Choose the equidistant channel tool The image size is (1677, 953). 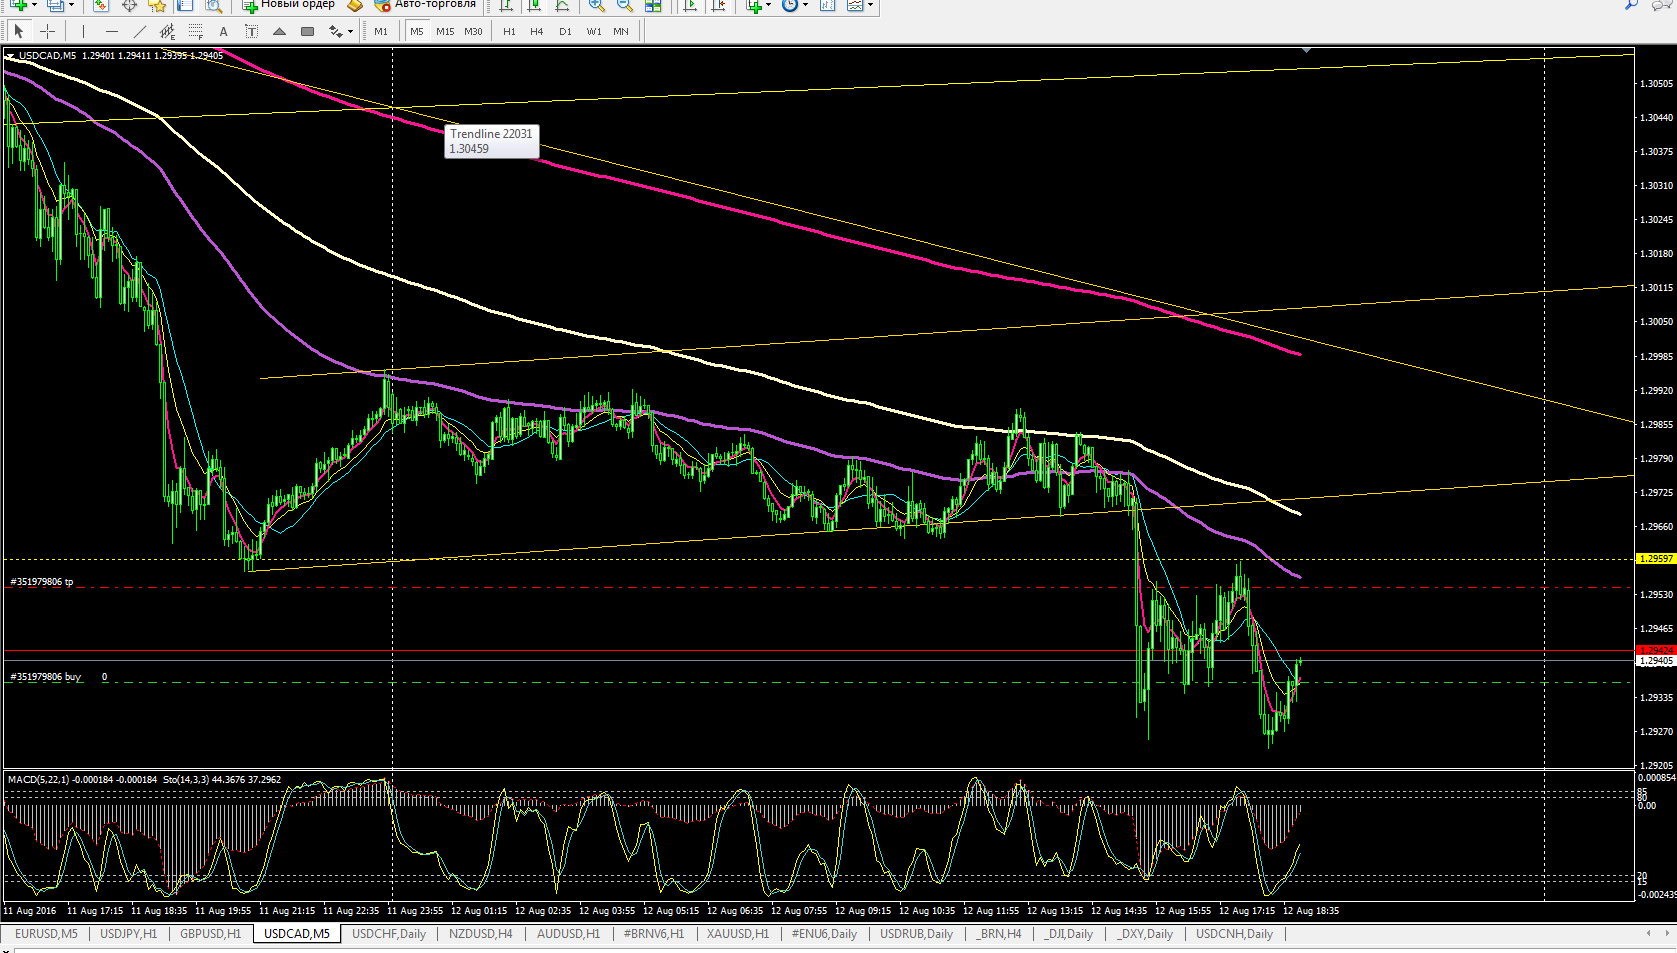tap(167, 32)
